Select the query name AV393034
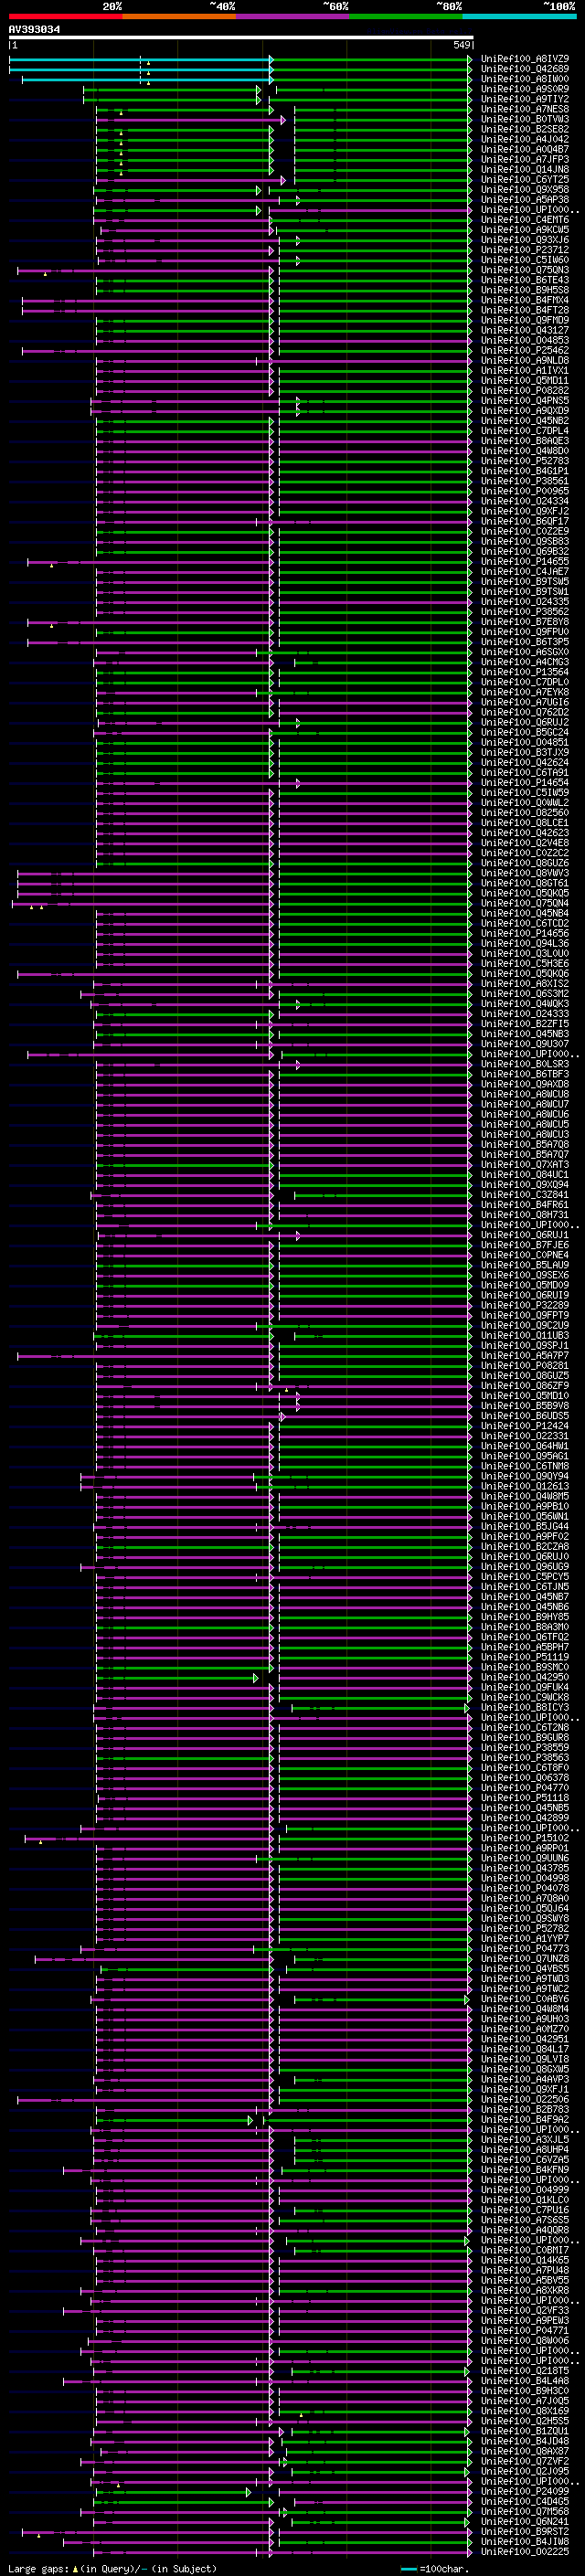 [x=34, y=29]
